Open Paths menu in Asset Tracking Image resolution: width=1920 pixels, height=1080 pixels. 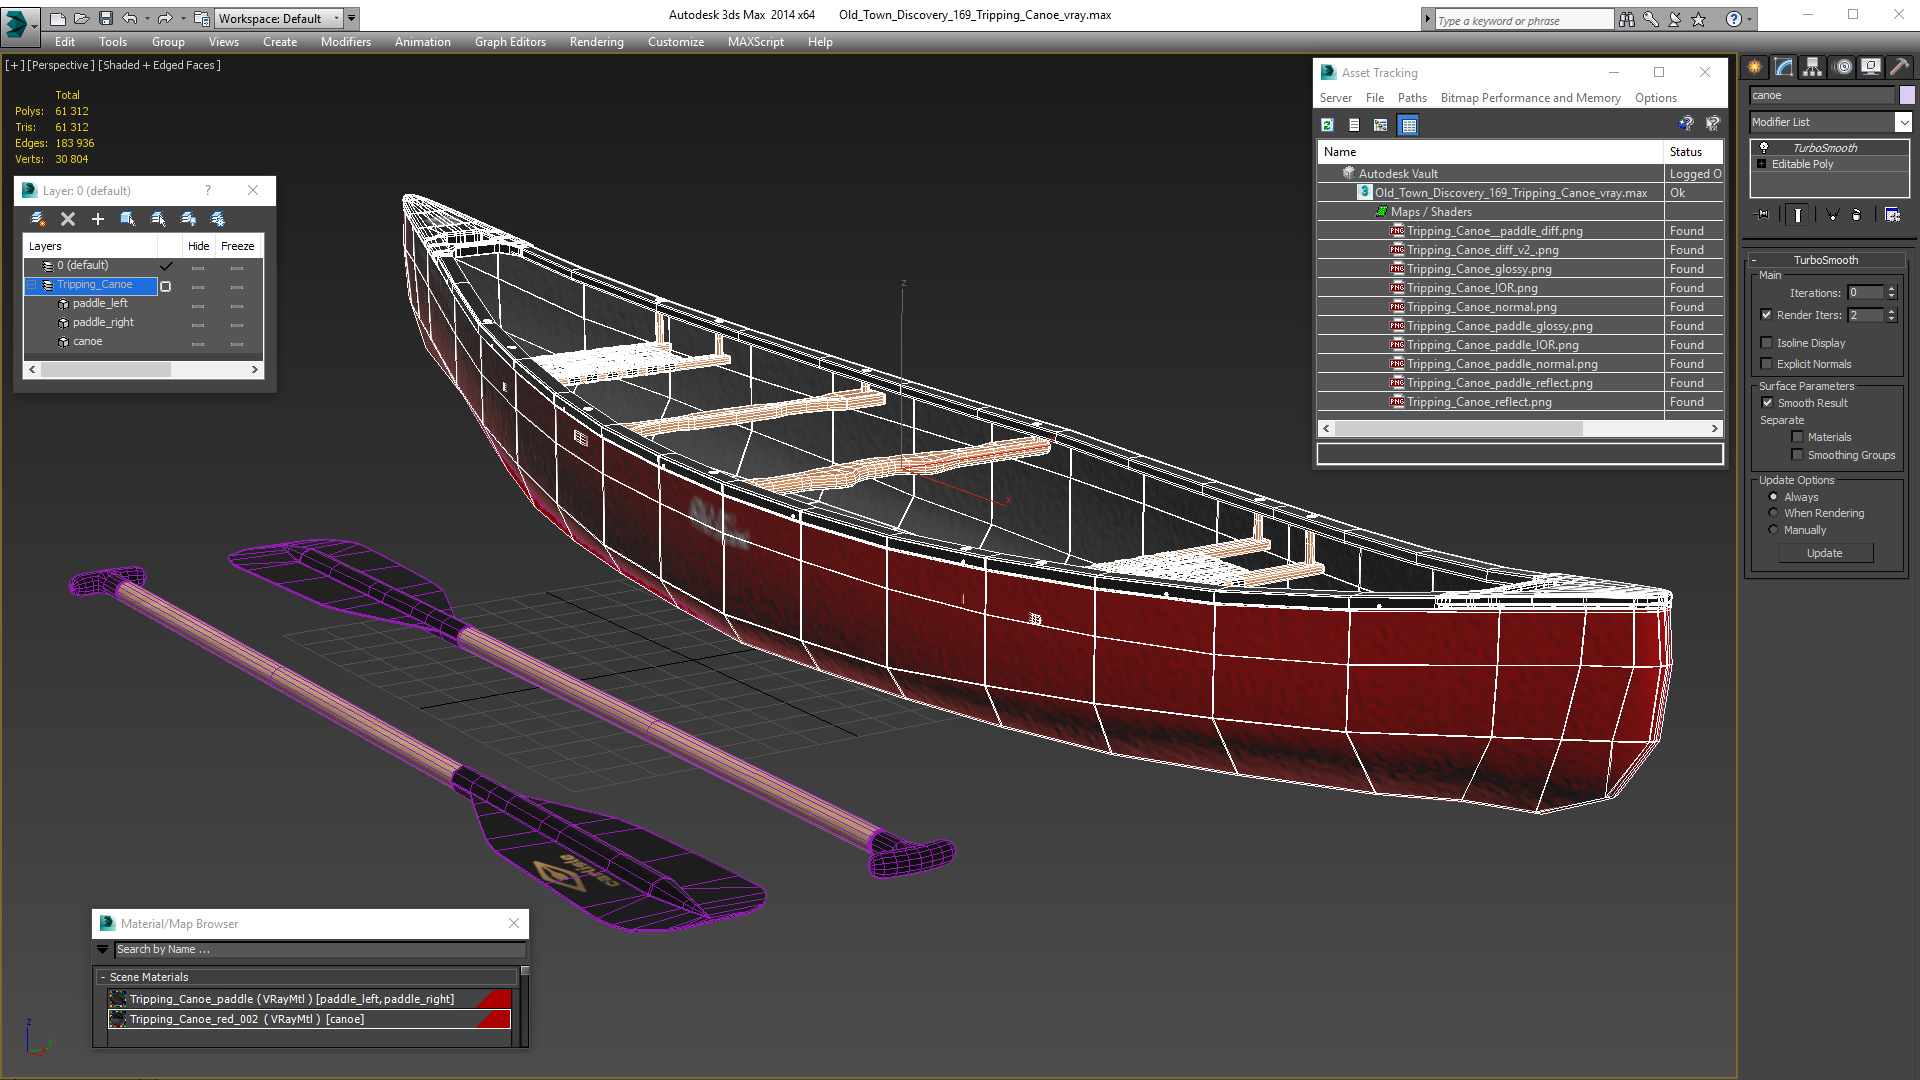coord(1412,98)
